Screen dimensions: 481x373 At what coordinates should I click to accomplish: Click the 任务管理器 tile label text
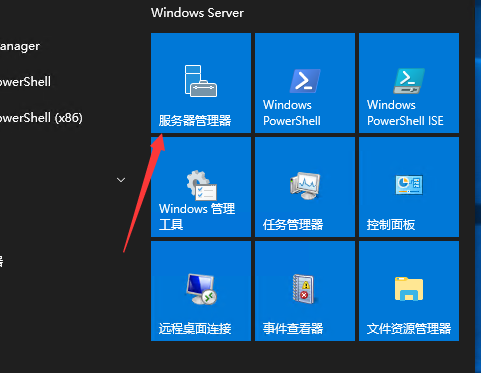(x=293, y=225)
